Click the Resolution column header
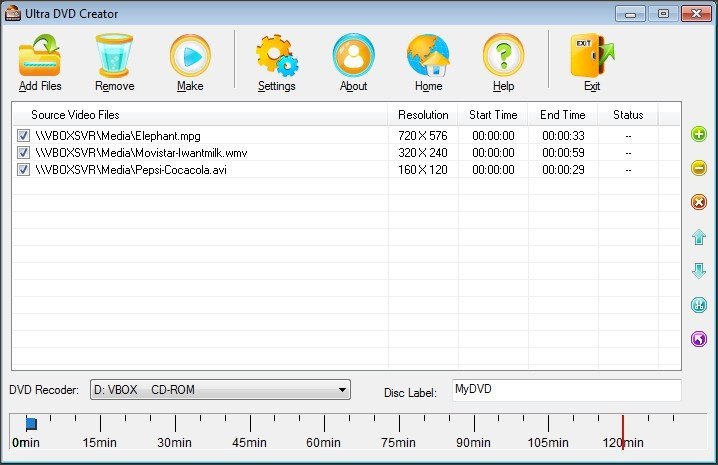The height and width of the screenshot is (465, 718). tap(423, 115)
